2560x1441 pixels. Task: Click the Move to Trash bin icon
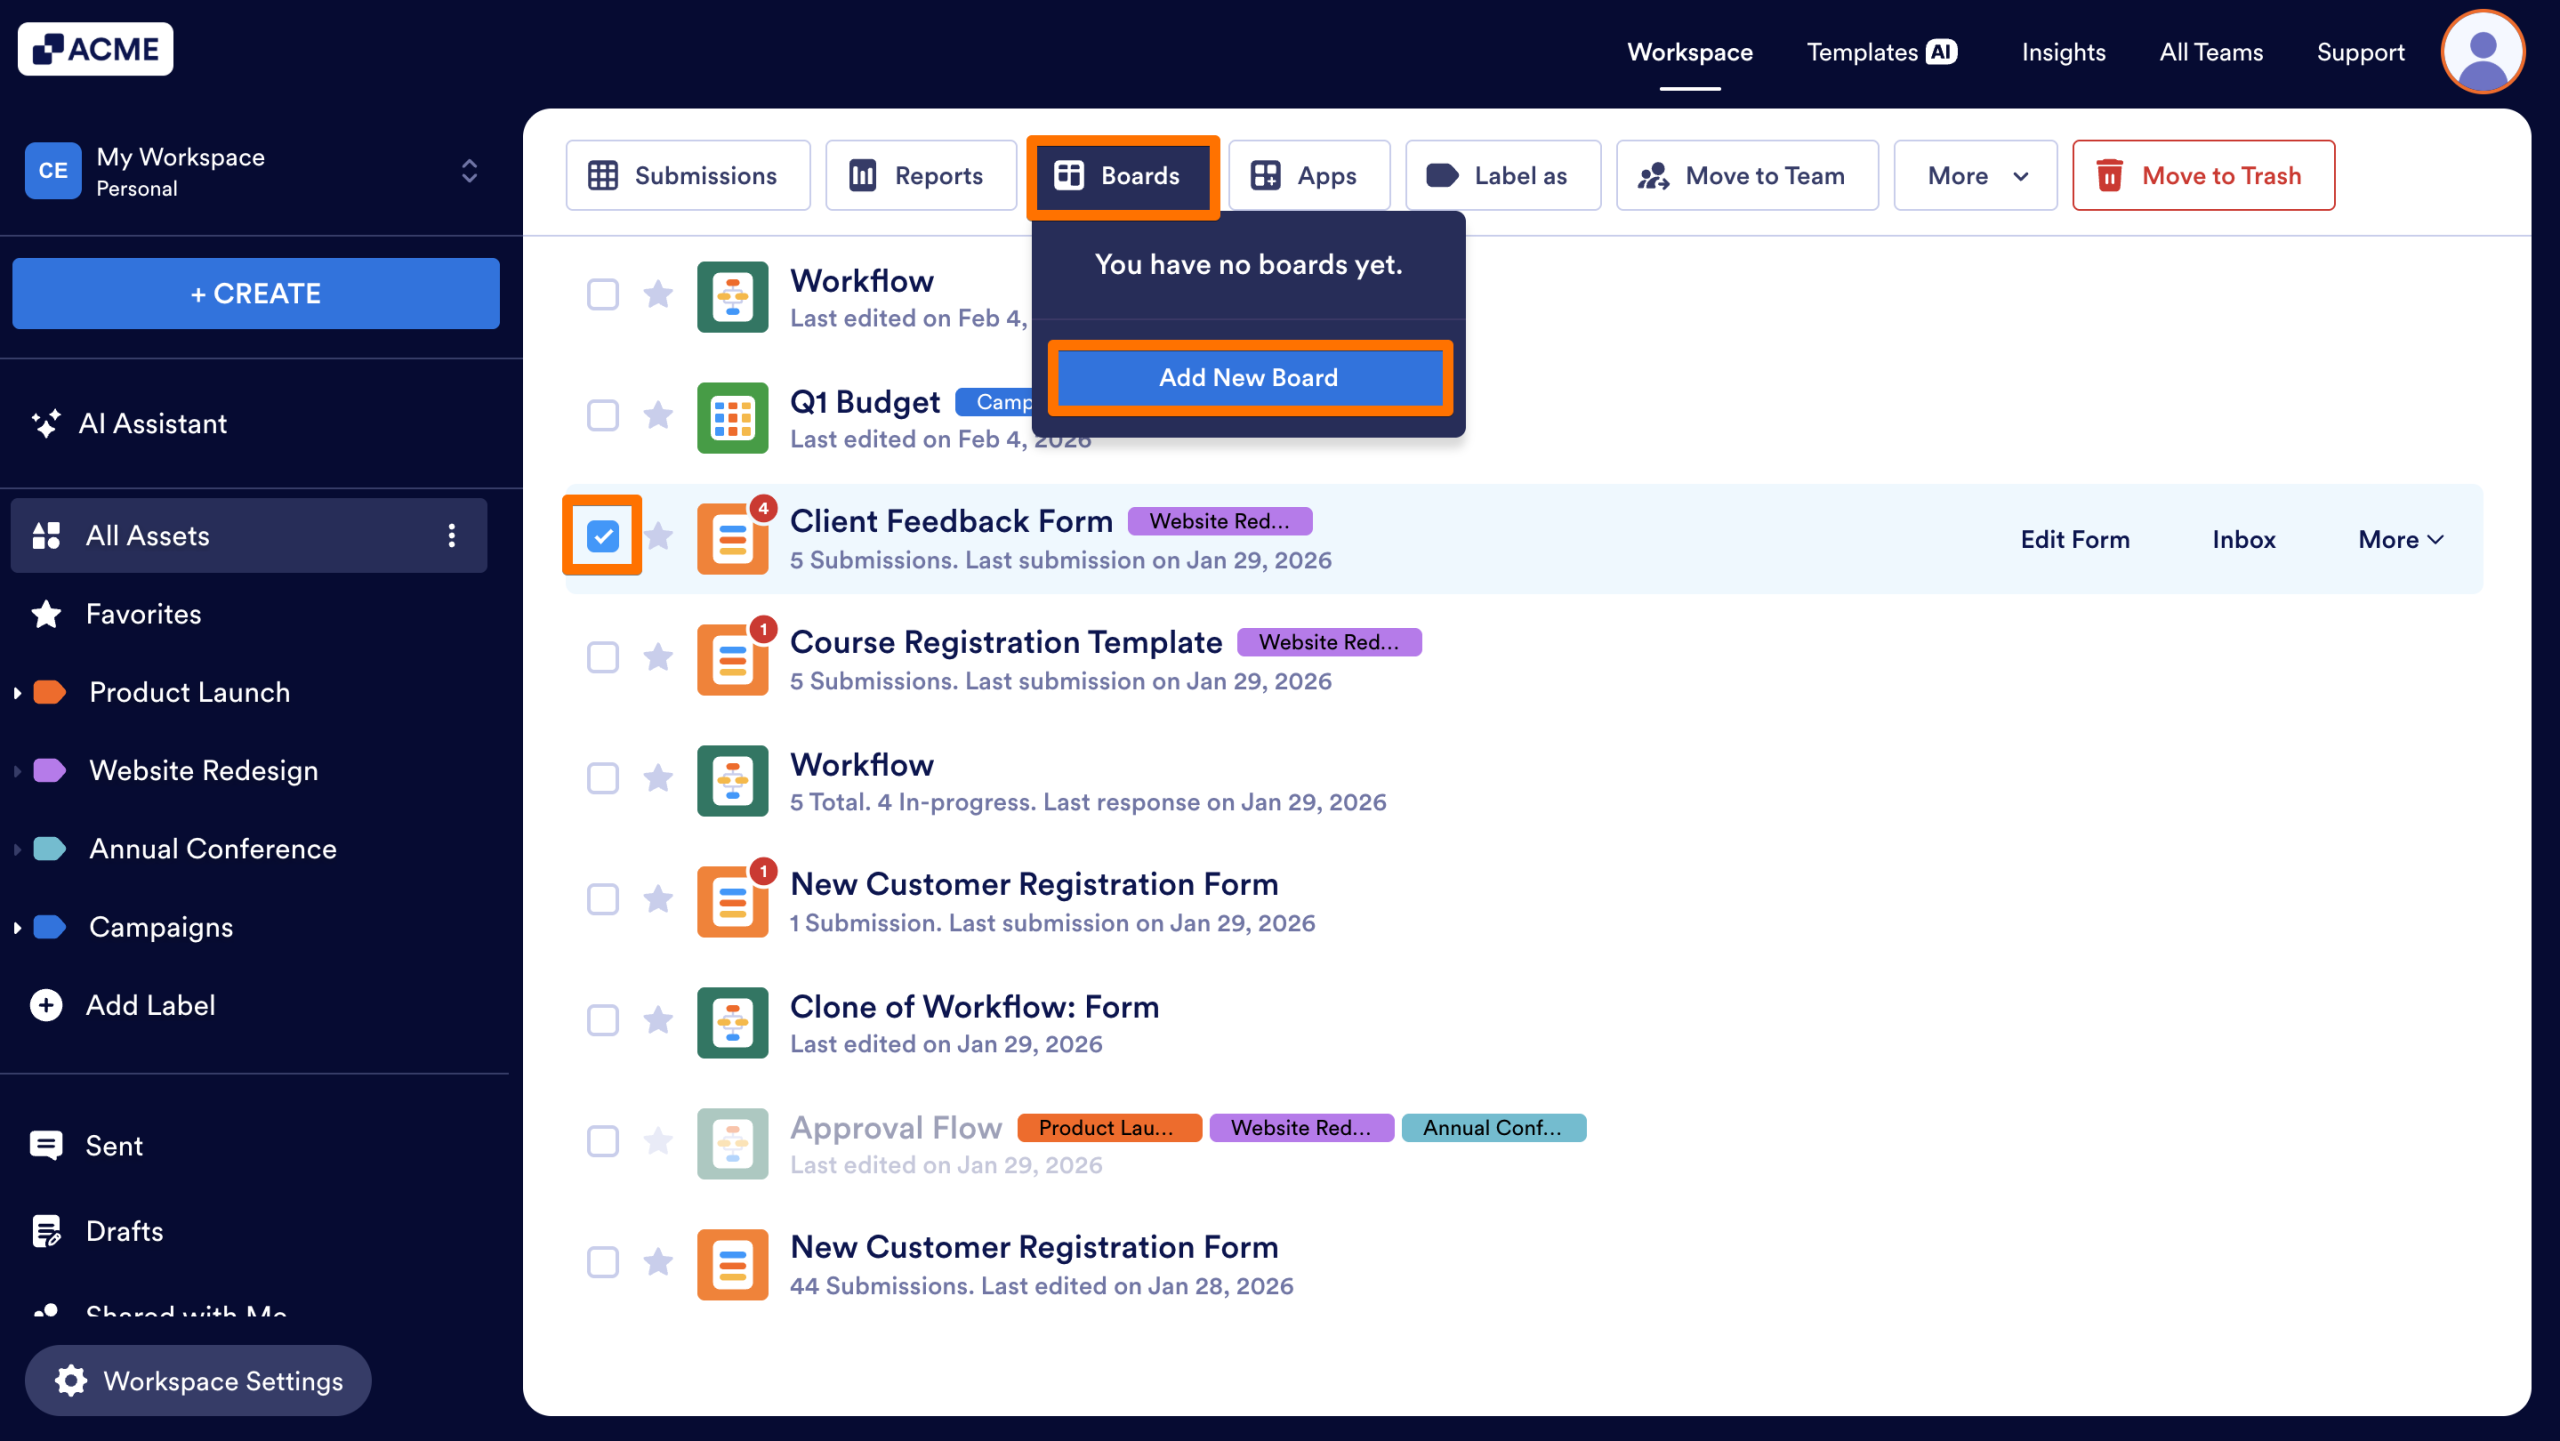coord(2110,176)
